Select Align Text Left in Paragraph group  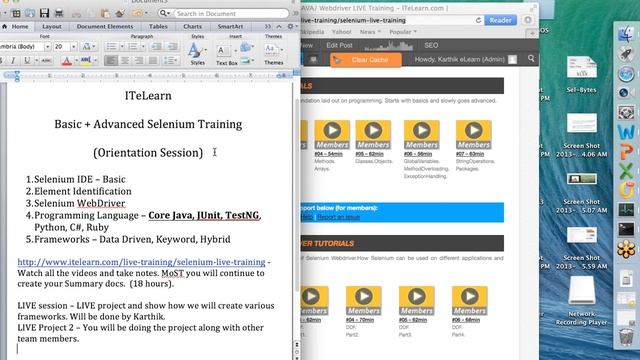point(110,60)
